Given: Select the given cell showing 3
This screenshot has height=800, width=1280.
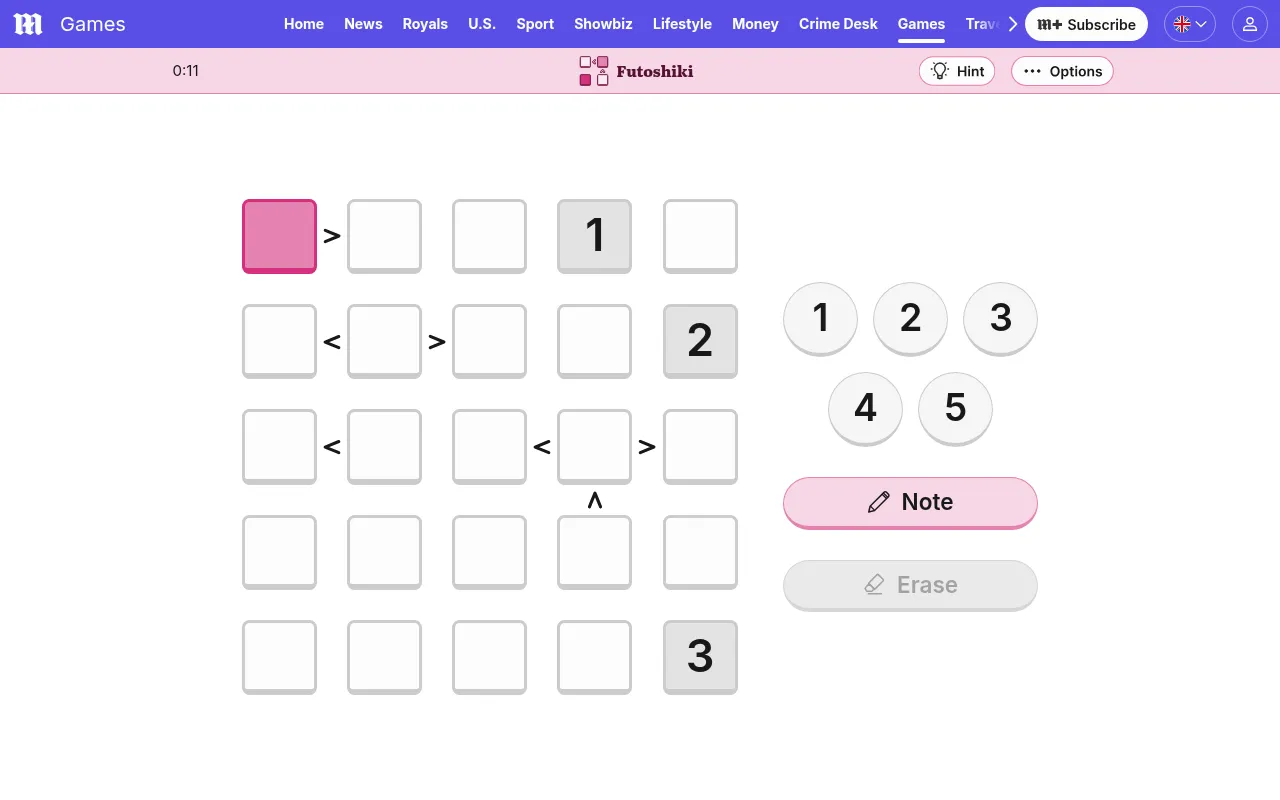Looking at the screenshot, I should click(700, 657).
